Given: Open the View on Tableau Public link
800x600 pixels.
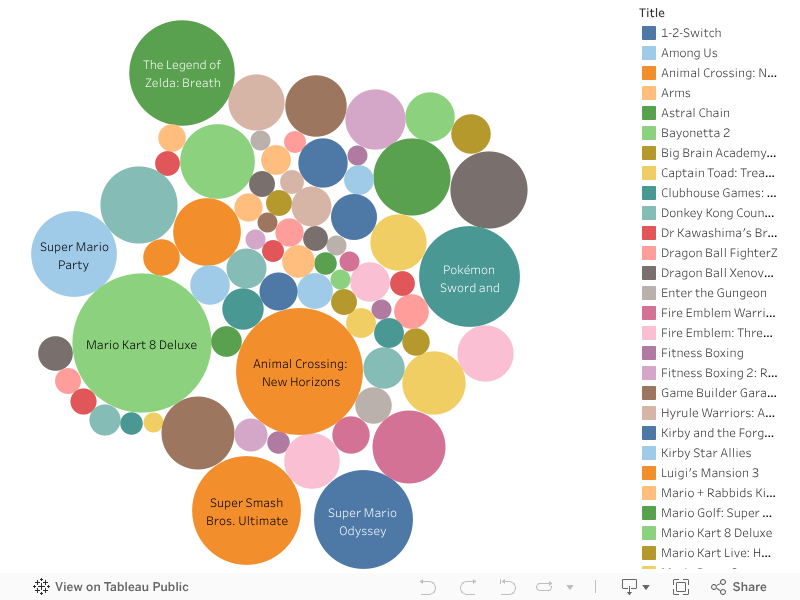Looking at the screenshot, I should click(121, 587).
